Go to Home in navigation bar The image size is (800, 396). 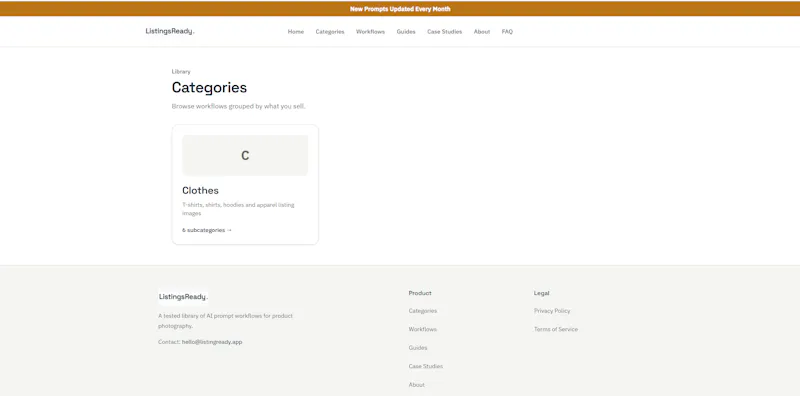pos(296,32)
